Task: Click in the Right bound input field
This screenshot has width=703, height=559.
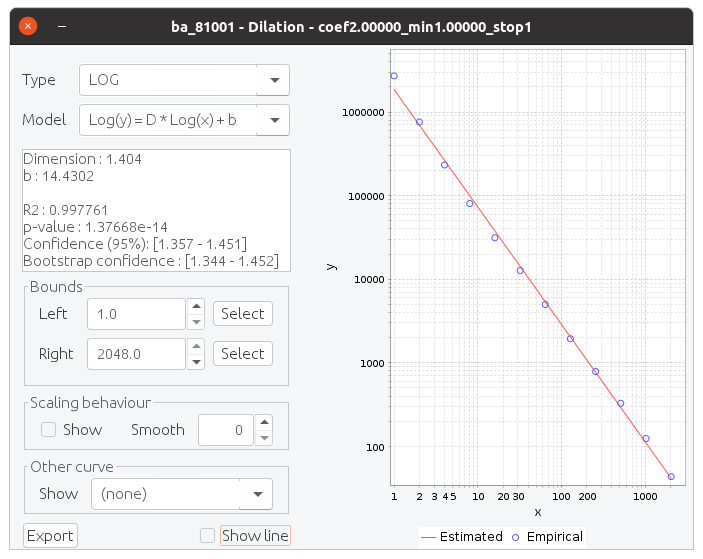Action: click(136, 354)
